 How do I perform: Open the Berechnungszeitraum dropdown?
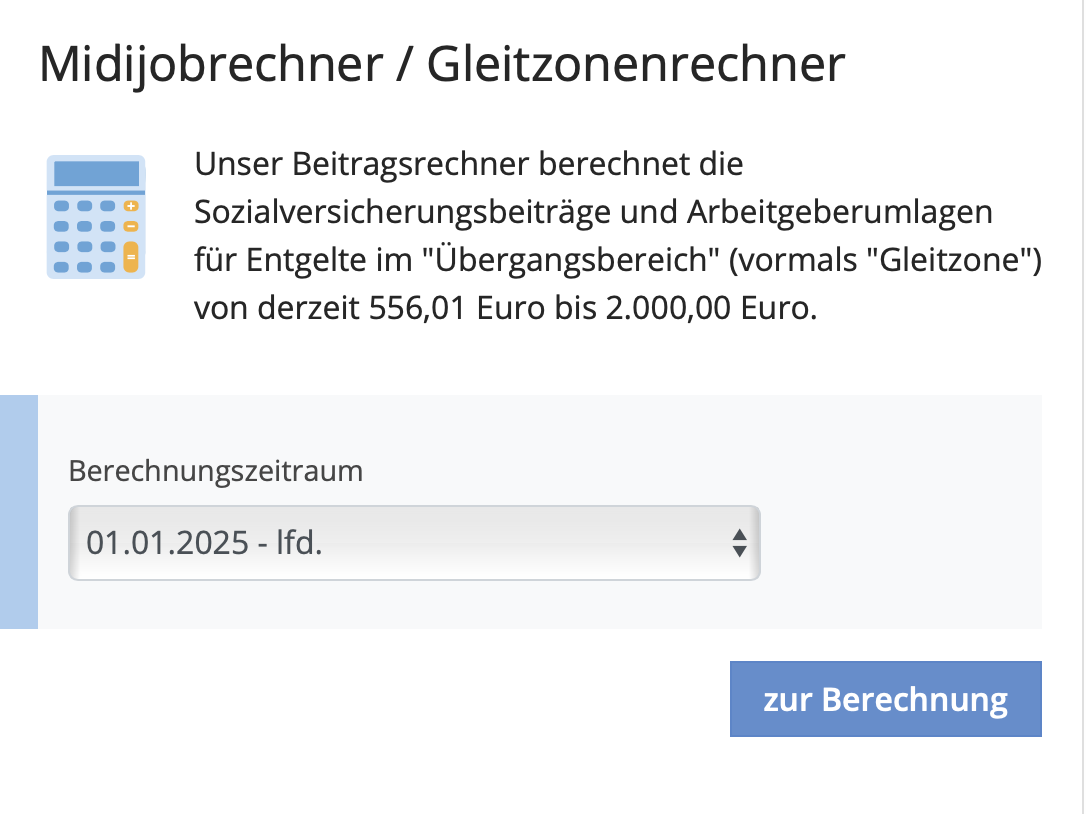(414, 543)
